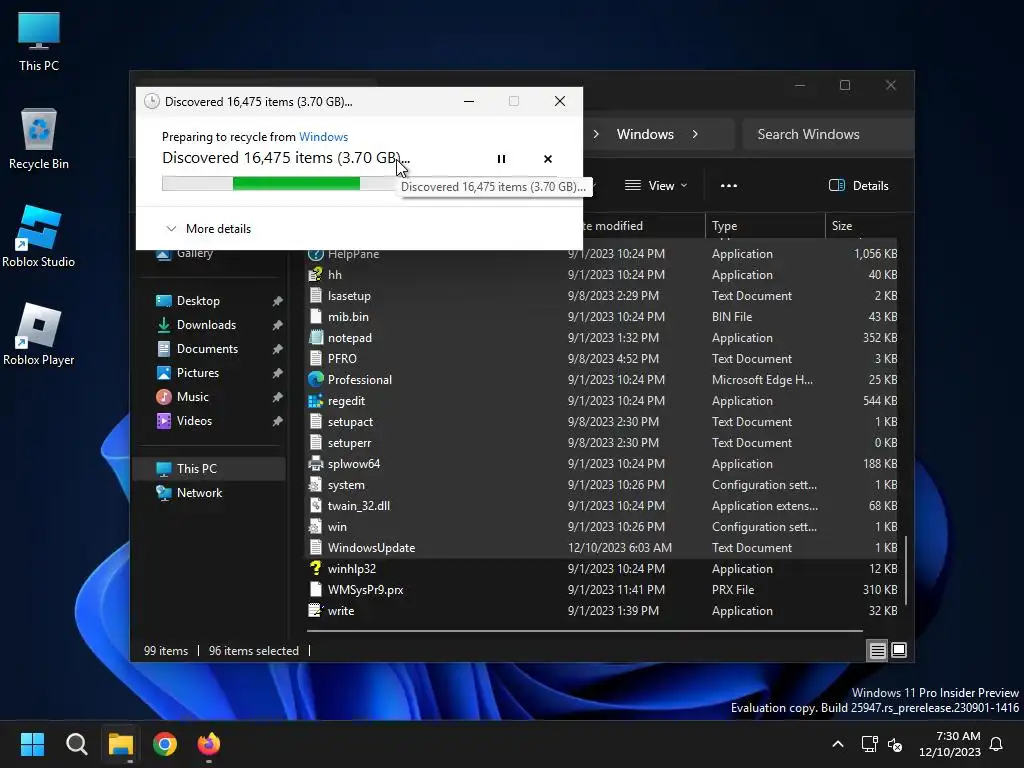This screenshot has width=1024, height=768.
Task: Unpin Desktop using its pin icon
Action: (x=278, y=301)
